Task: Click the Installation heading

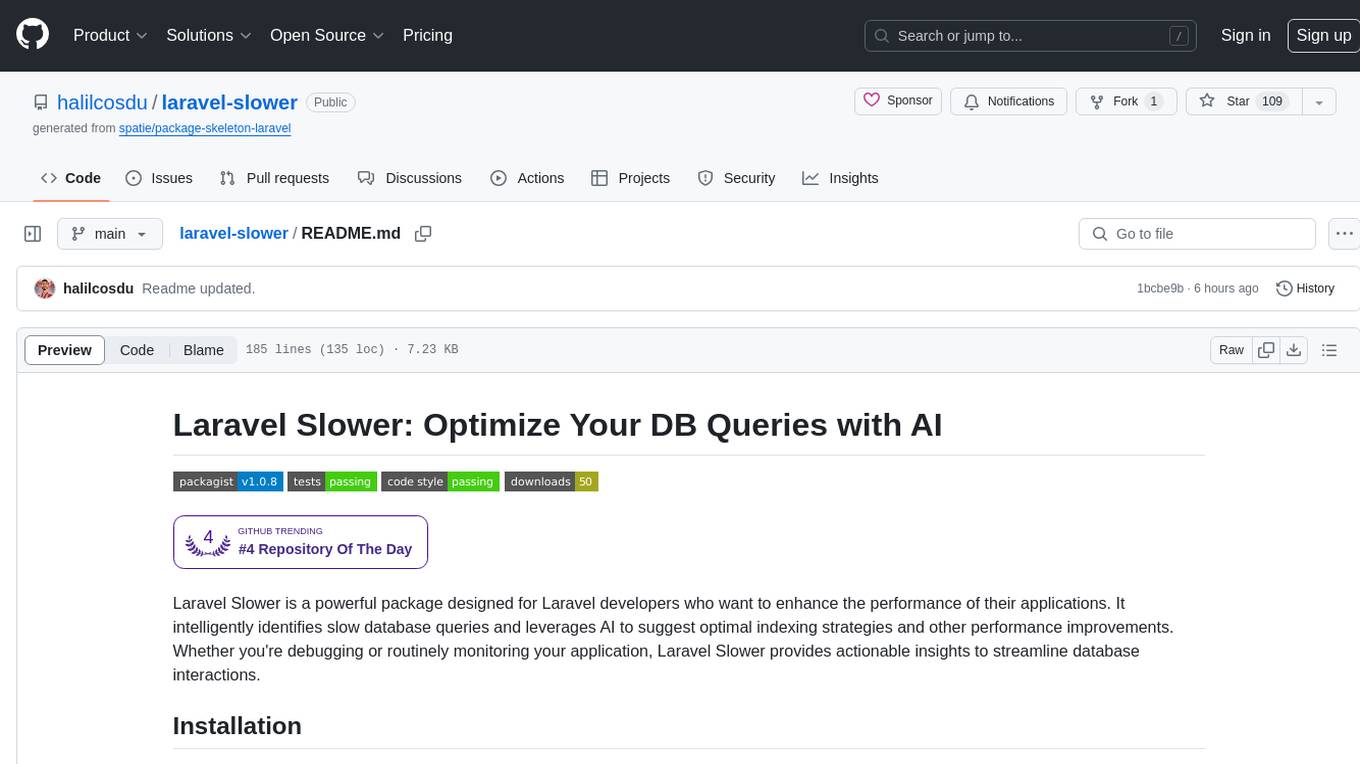Action: click(237, 726)
